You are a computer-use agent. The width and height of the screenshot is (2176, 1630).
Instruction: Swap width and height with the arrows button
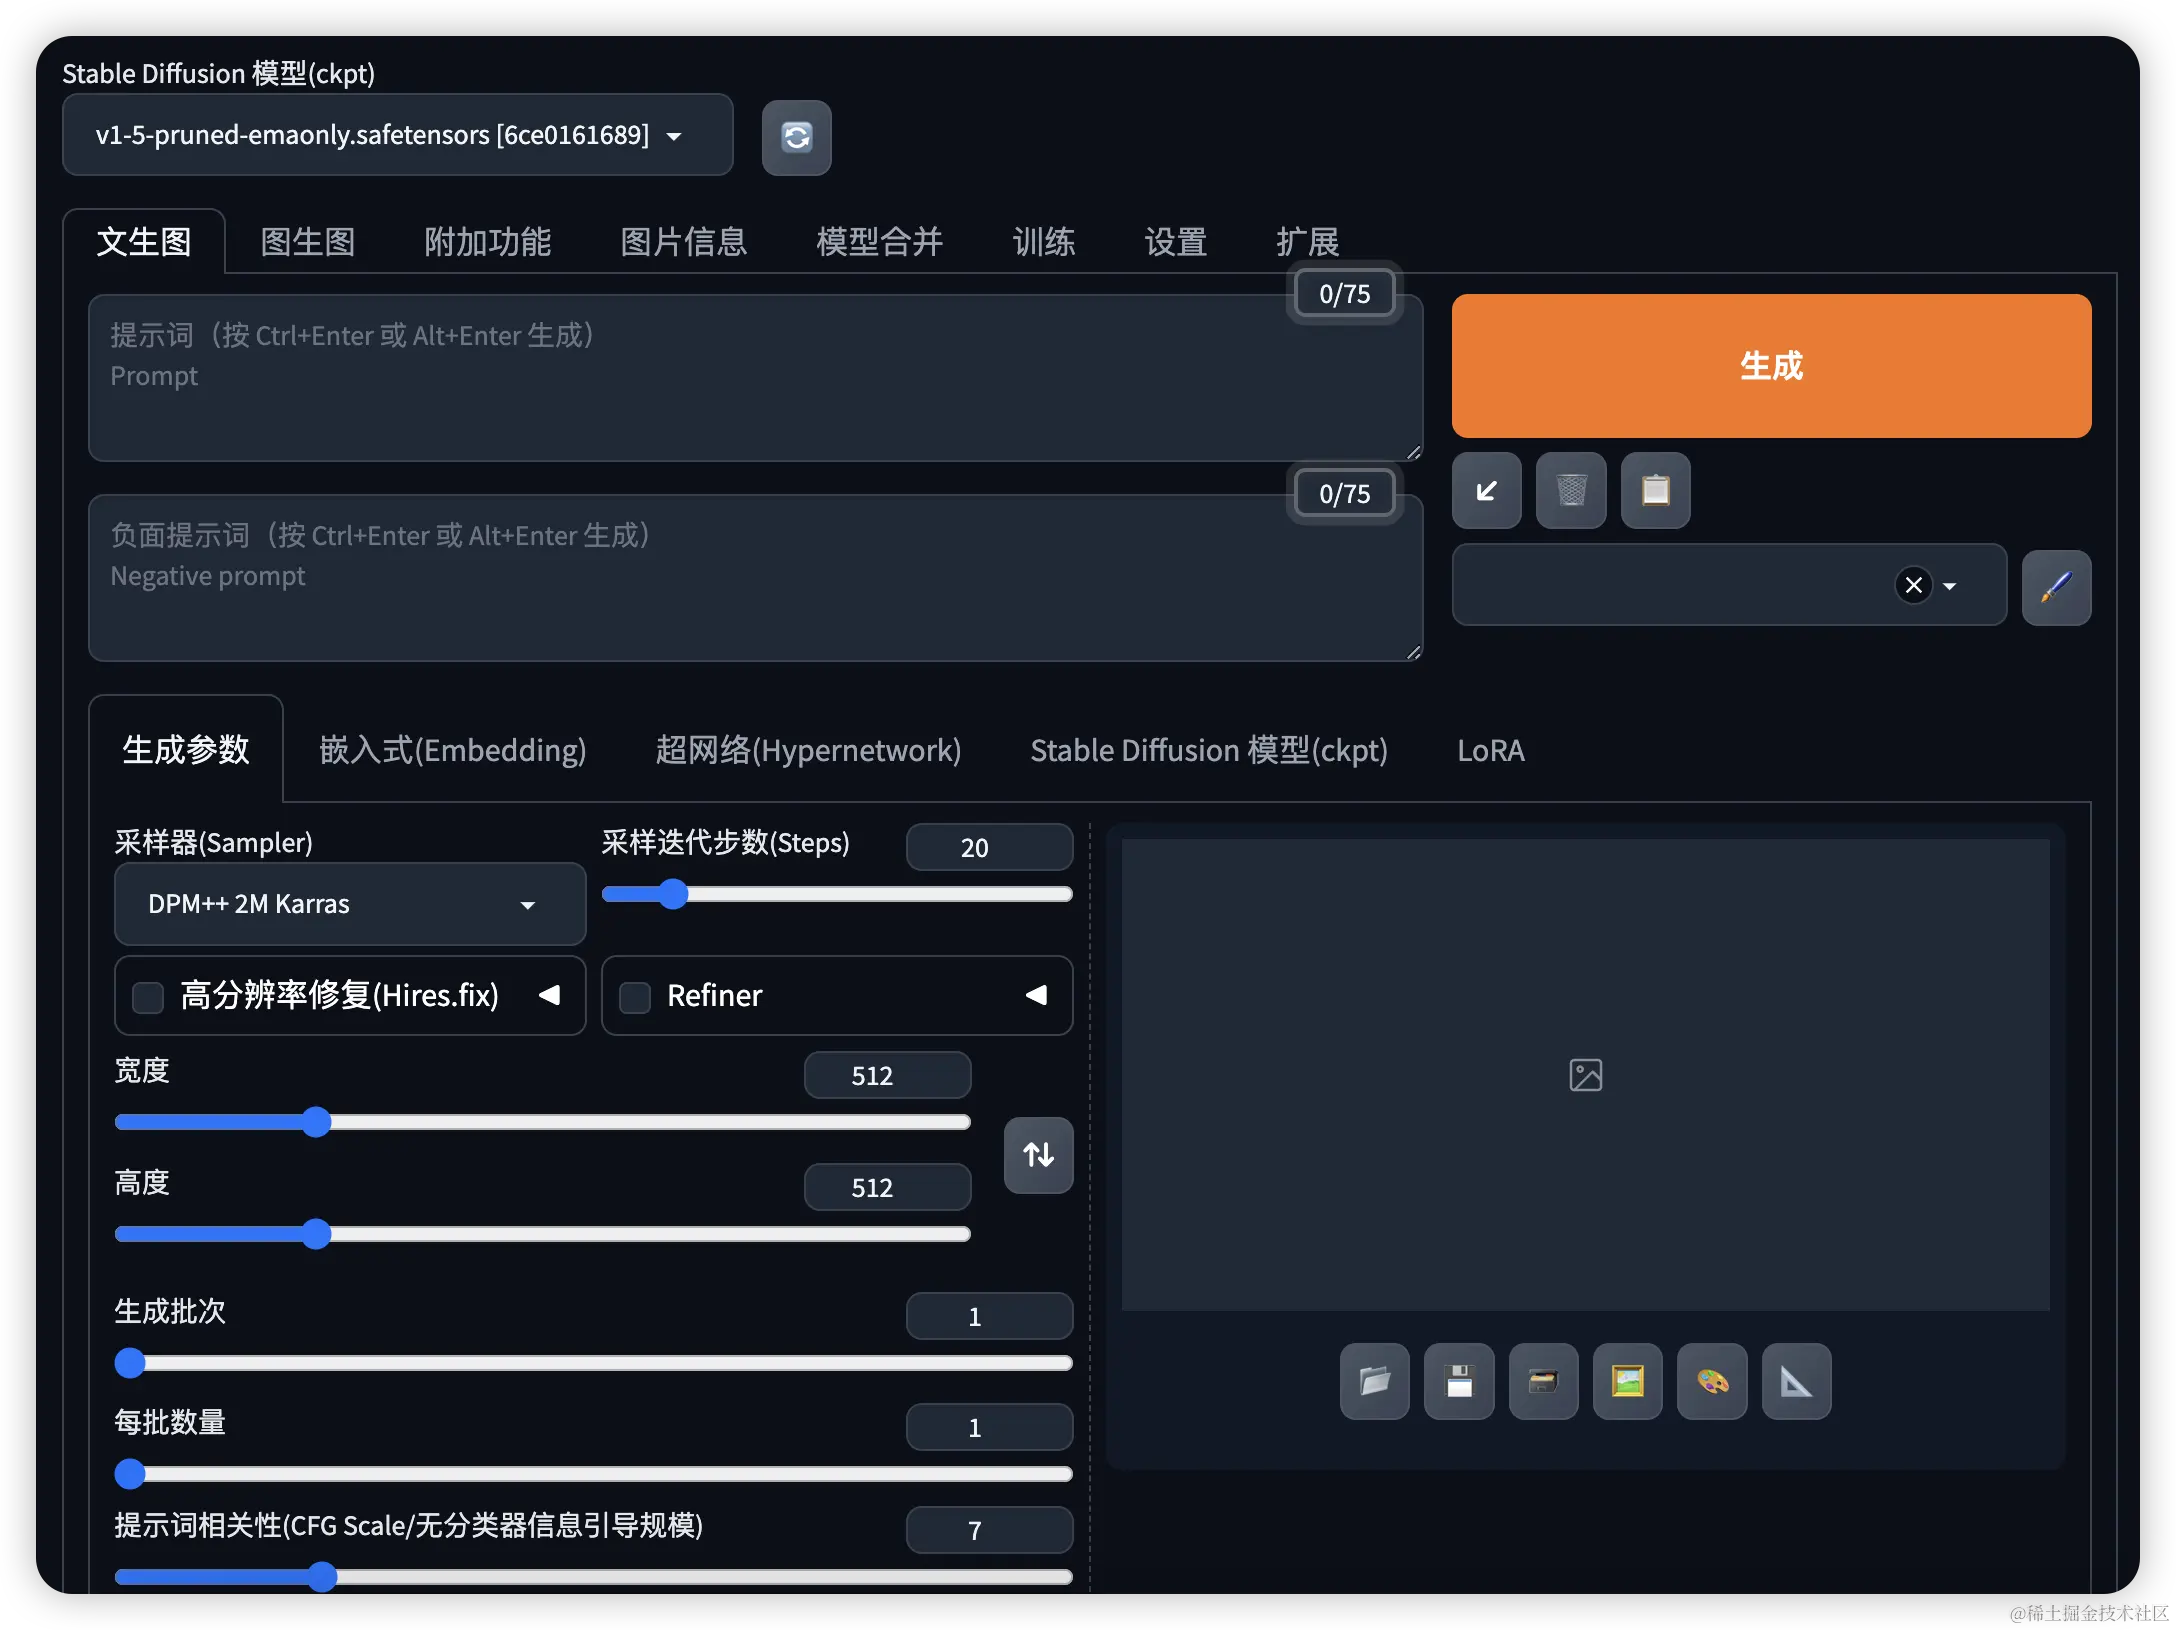pyautogui.click(x=1038, y=1155)
